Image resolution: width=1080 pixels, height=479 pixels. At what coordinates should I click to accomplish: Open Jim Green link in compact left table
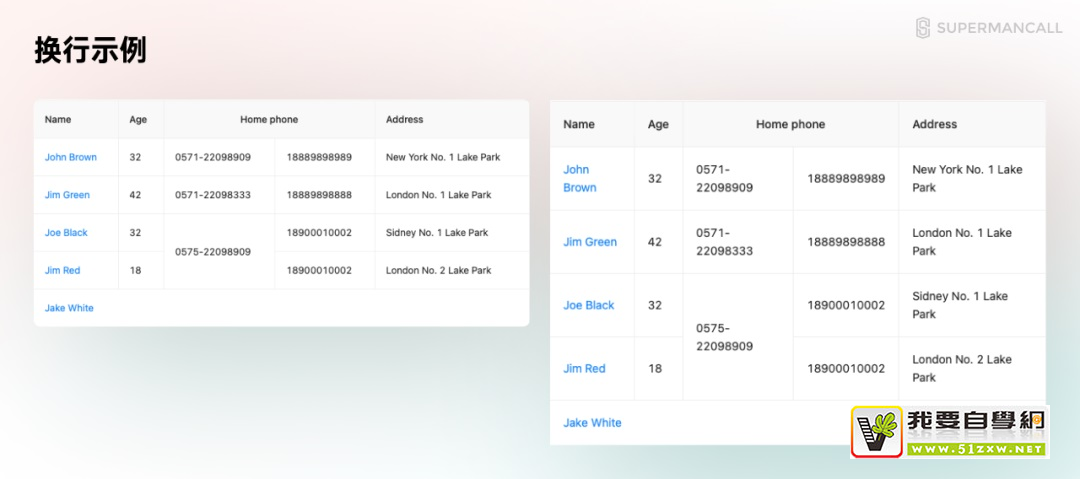coord(67,195)
